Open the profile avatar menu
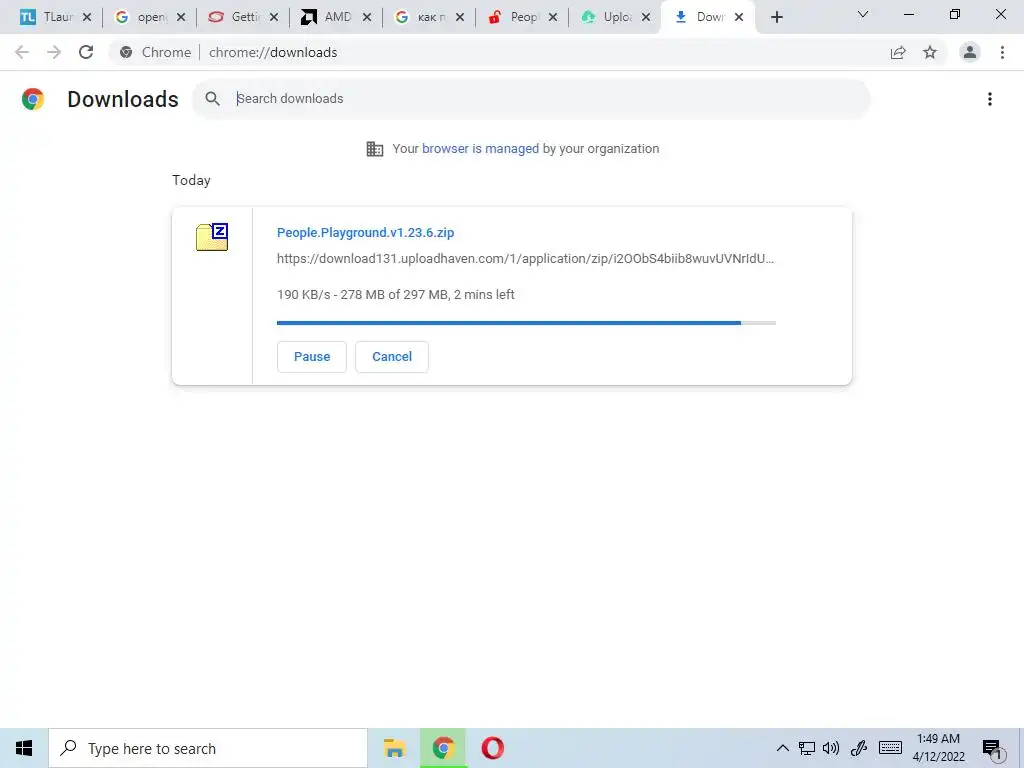Image resolution: width=1024 pixels, height=768 pixels. click(970, 52)
